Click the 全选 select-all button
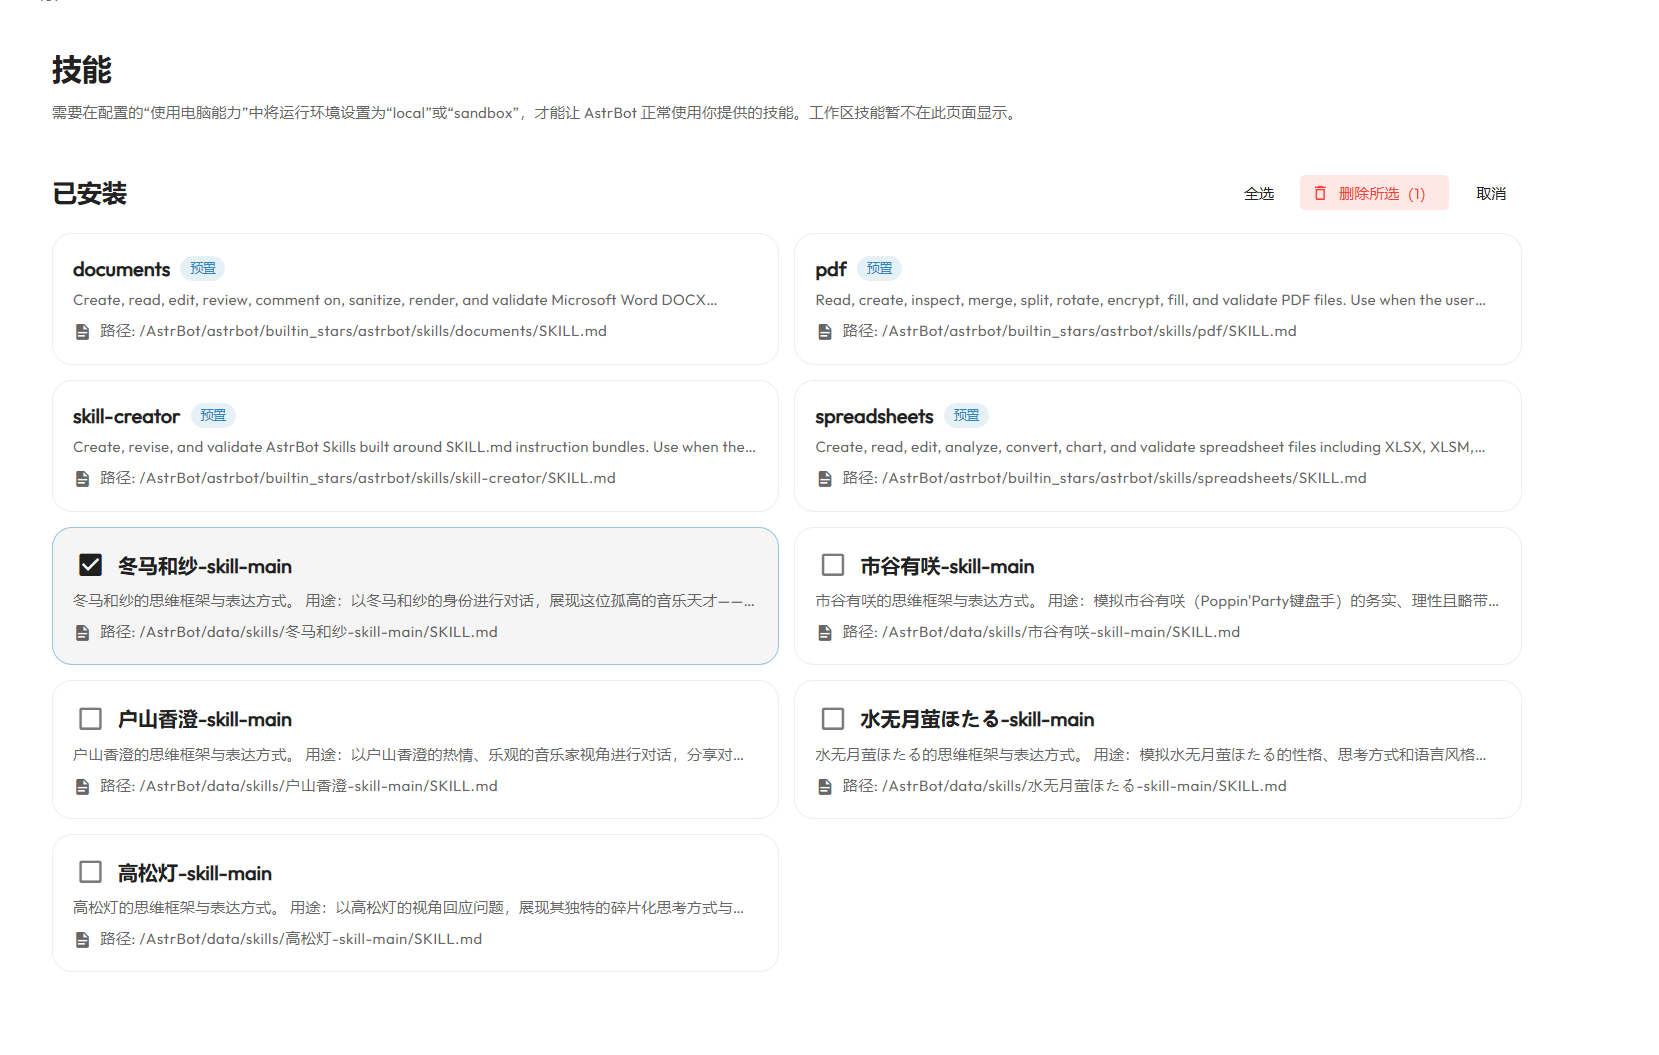This screenshot has height=1055, width=1659. (x=1259, y=193)
